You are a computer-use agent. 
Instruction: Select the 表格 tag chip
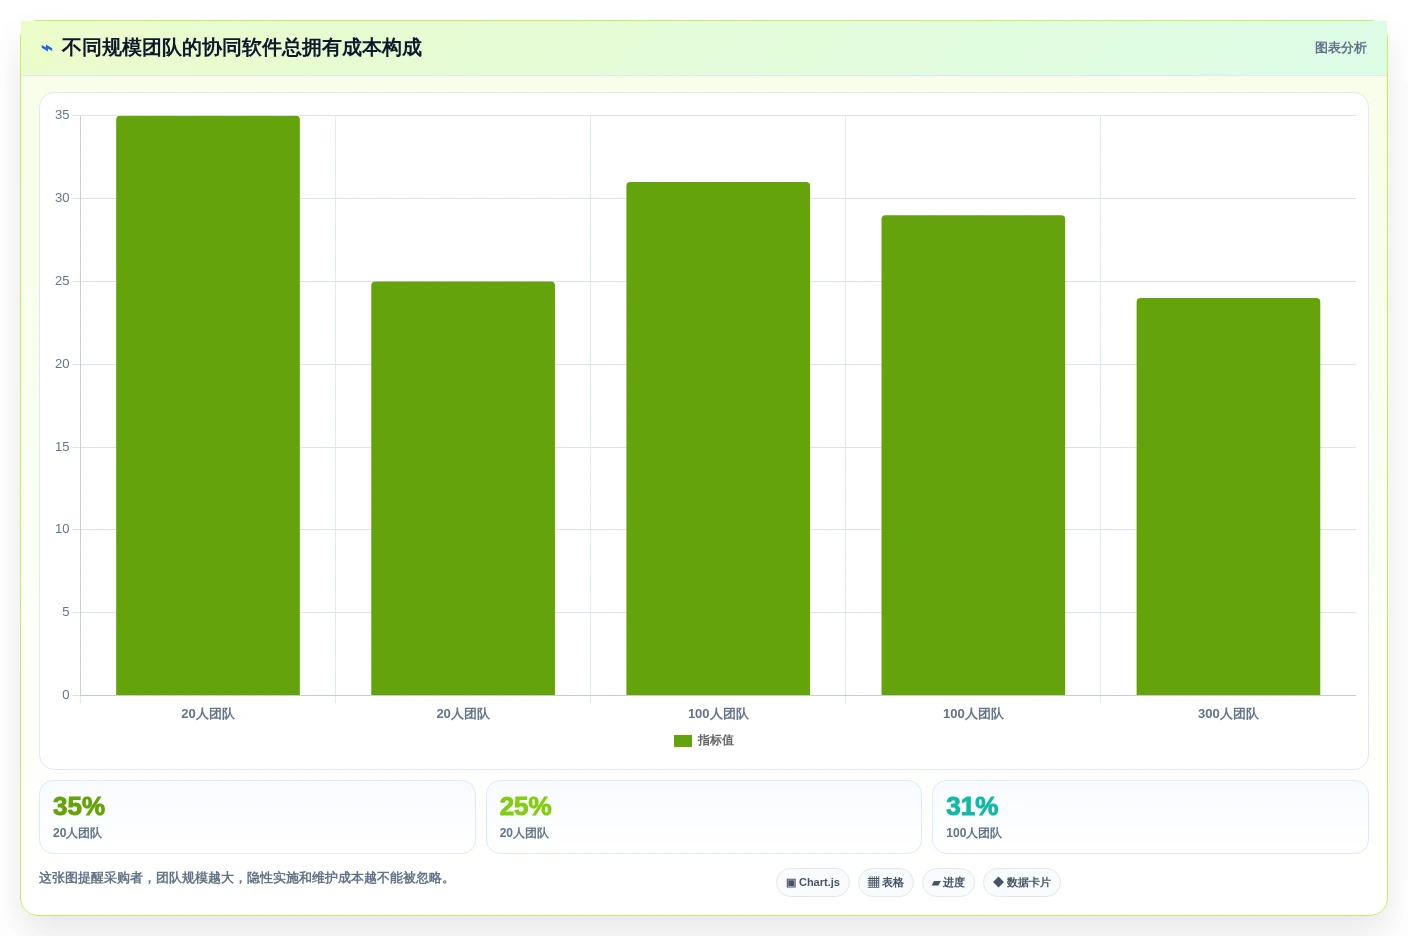886,883
